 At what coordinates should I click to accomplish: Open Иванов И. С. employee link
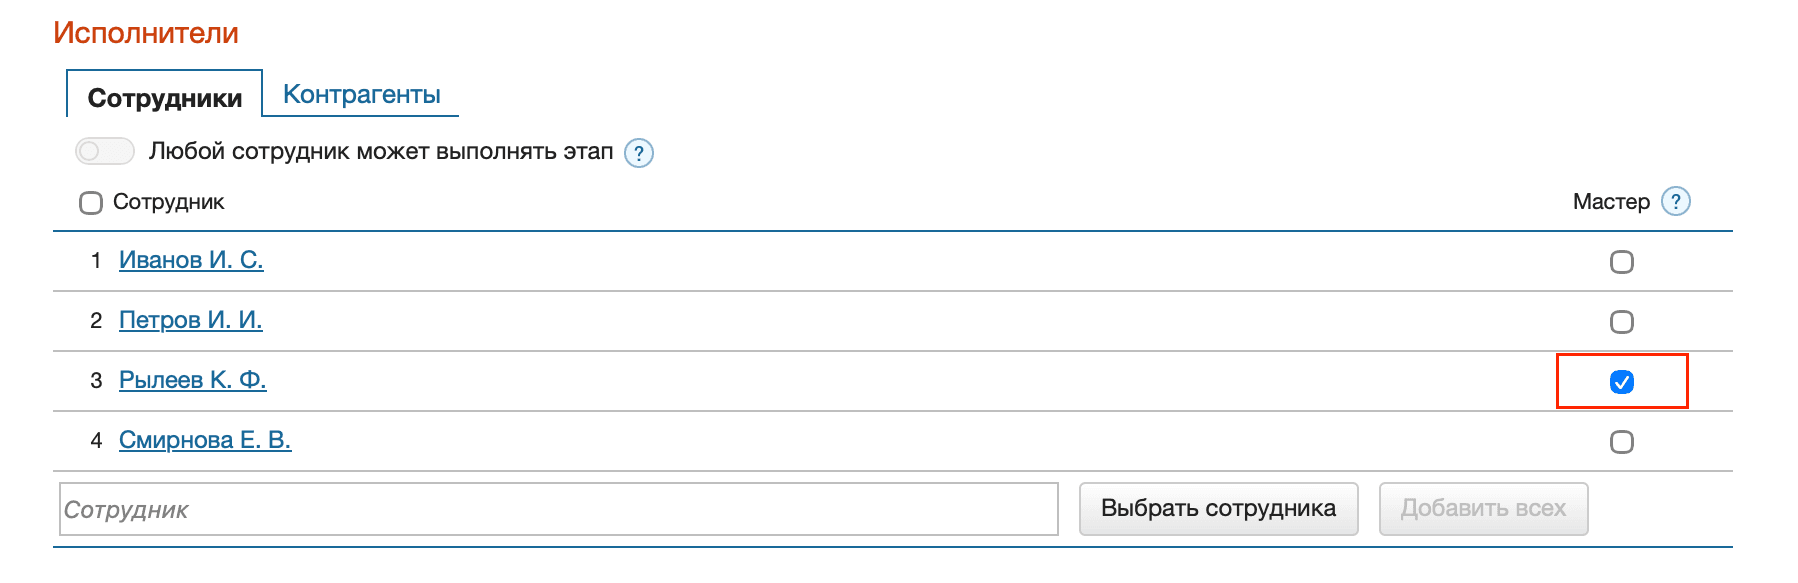click(x=191, y=260)
